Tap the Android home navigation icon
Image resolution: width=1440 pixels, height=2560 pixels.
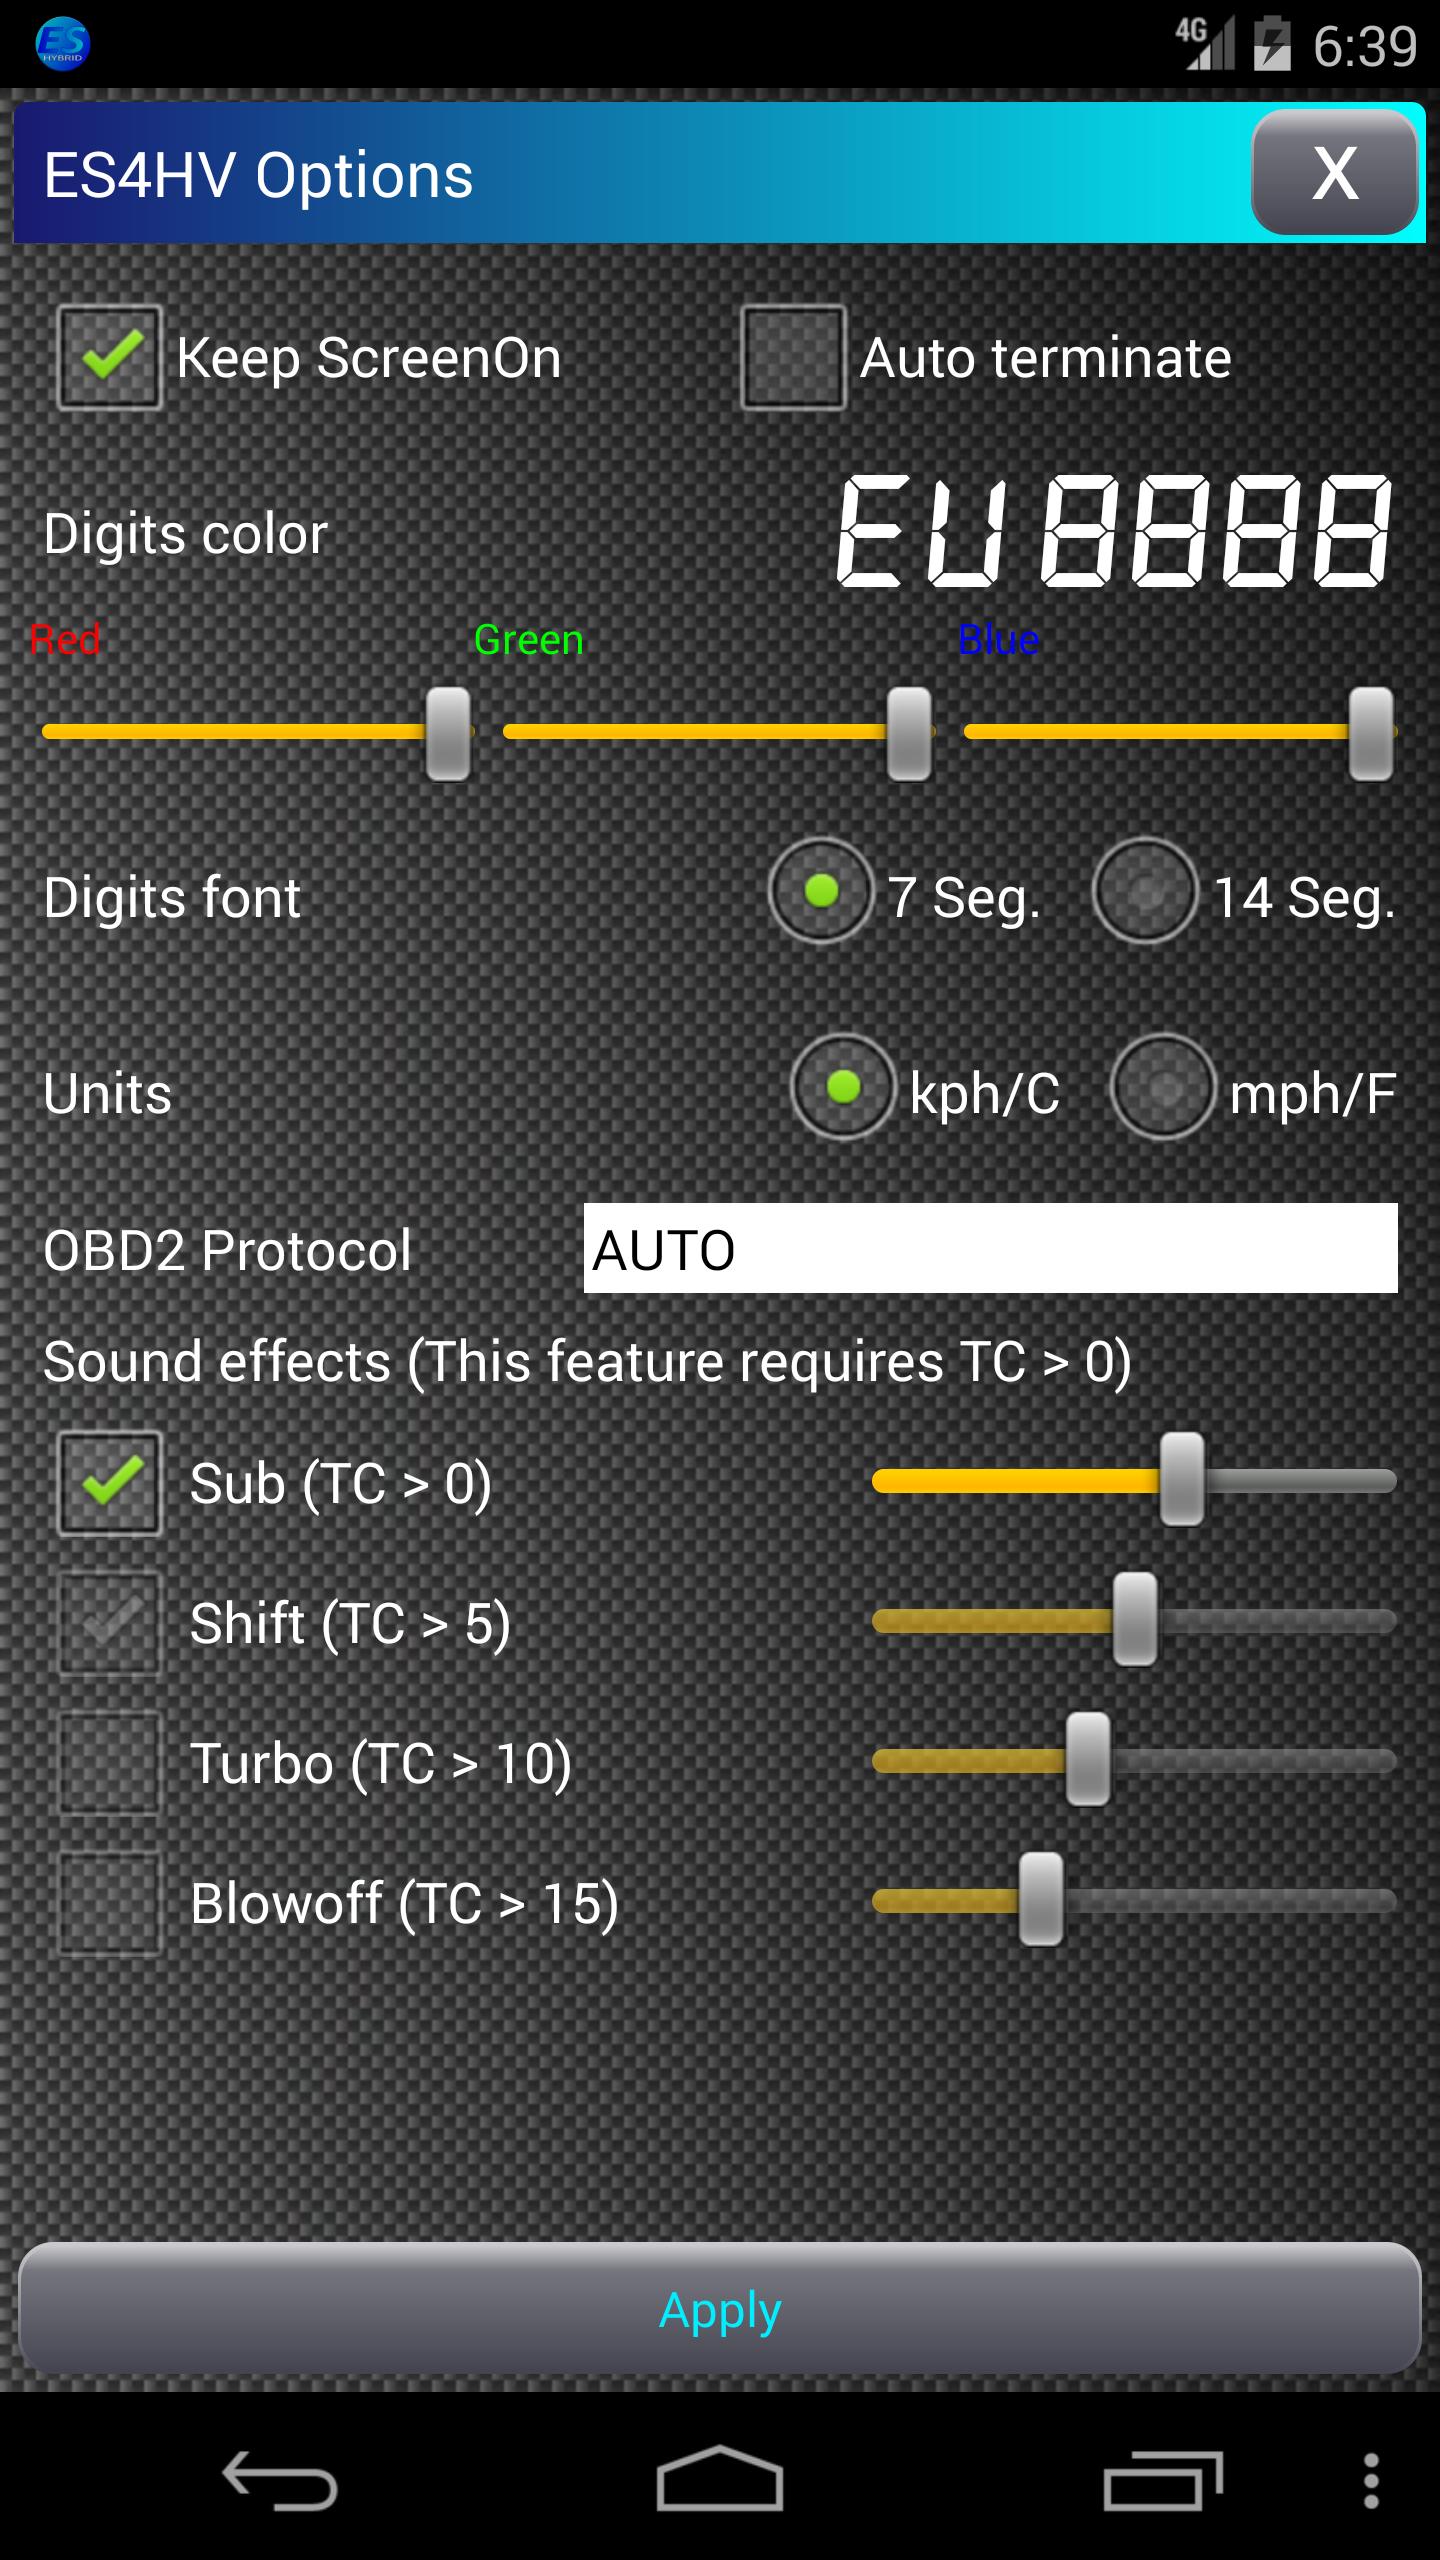point(719,2479)
